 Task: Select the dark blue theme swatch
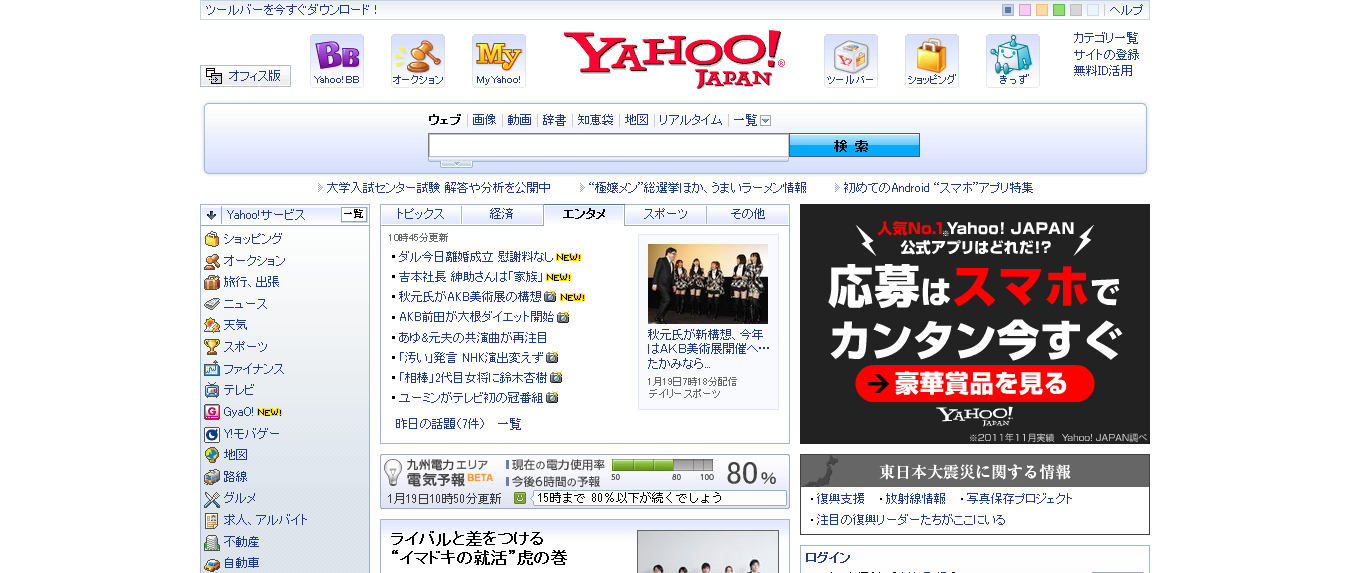tap(1008, 10)
